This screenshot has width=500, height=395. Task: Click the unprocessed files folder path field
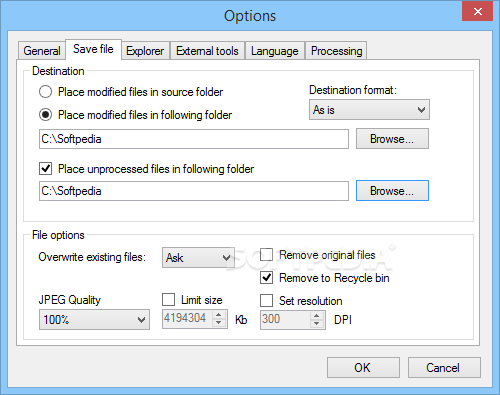[194, 191]
